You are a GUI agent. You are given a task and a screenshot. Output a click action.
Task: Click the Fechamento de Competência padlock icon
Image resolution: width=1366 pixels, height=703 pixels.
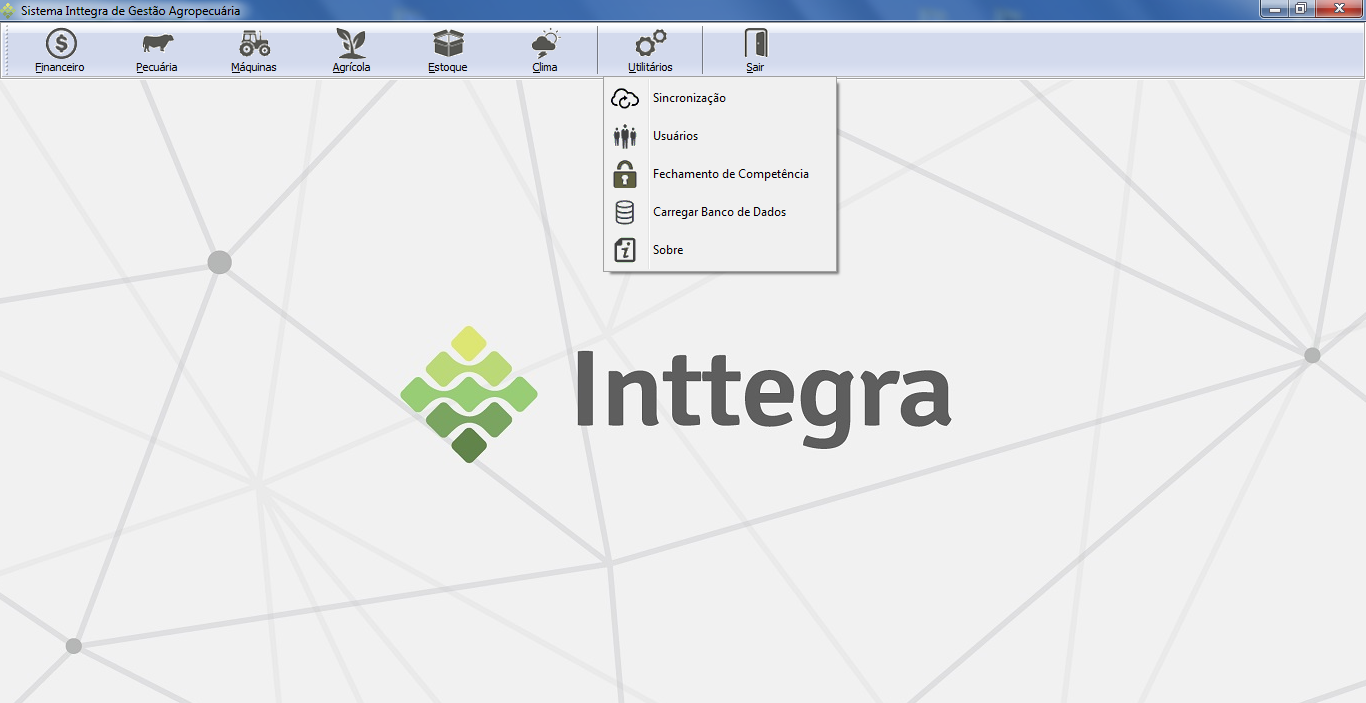point(625,174)
